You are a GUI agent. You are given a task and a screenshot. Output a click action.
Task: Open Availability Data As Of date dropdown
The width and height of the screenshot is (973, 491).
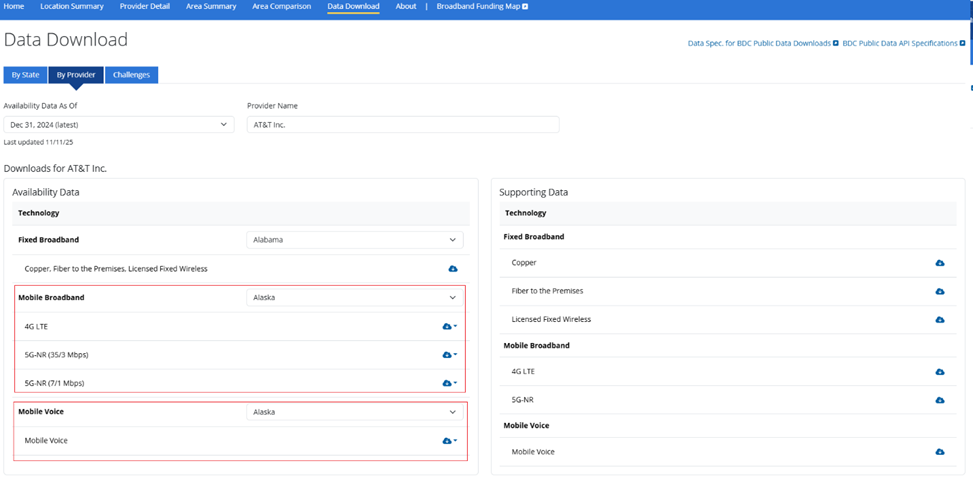point(118,125)
